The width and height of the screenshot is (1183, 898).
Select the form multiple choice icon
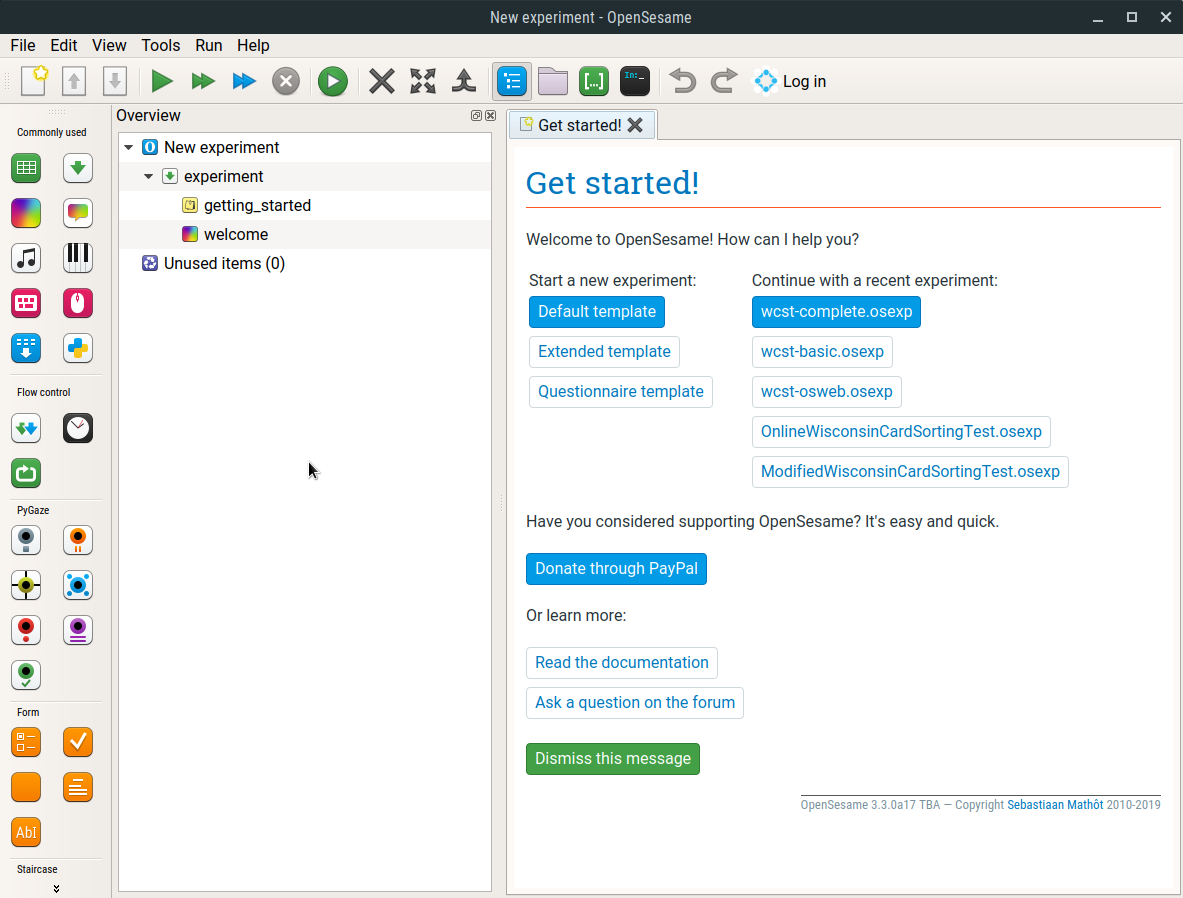point(26,742)
